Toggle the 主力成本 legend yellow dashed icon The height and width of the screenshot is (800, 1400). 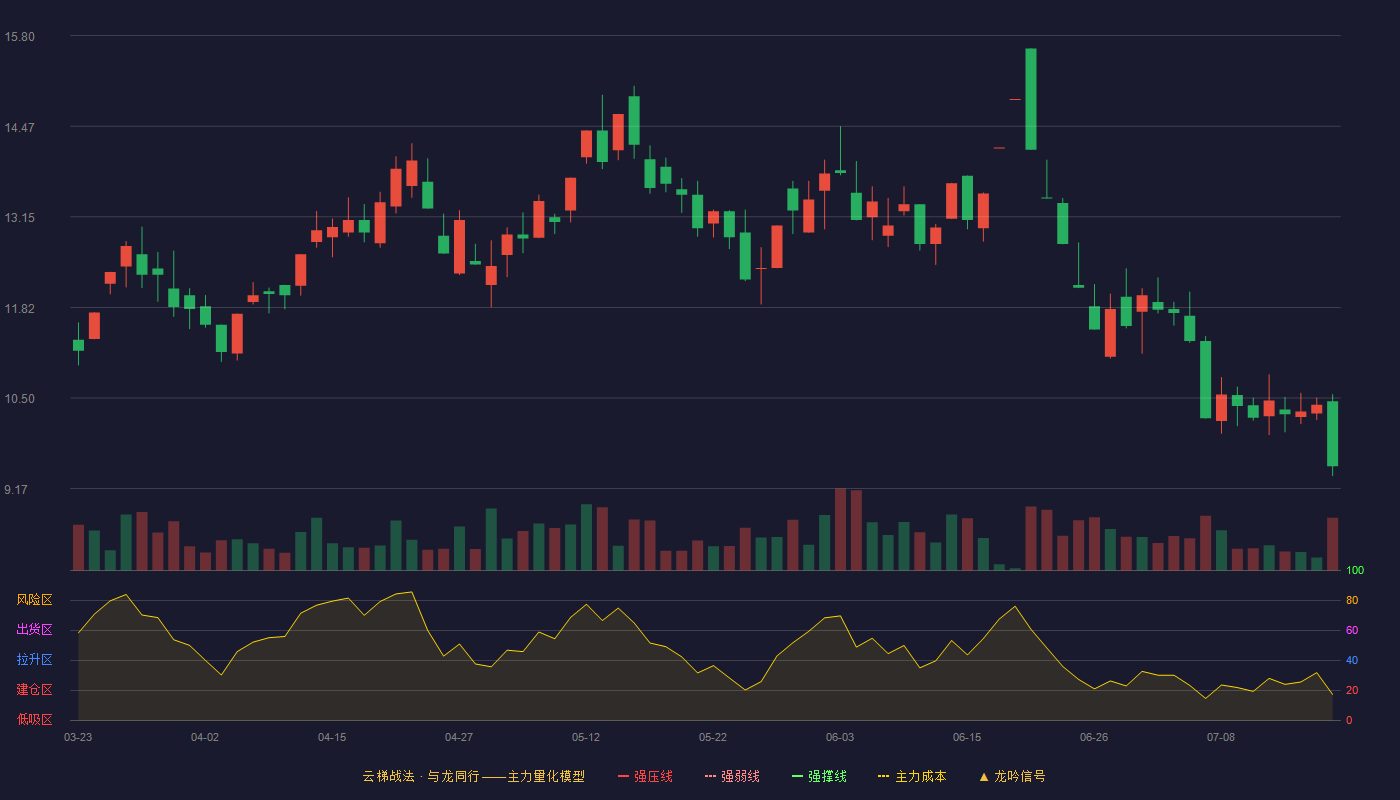(884, 776)
